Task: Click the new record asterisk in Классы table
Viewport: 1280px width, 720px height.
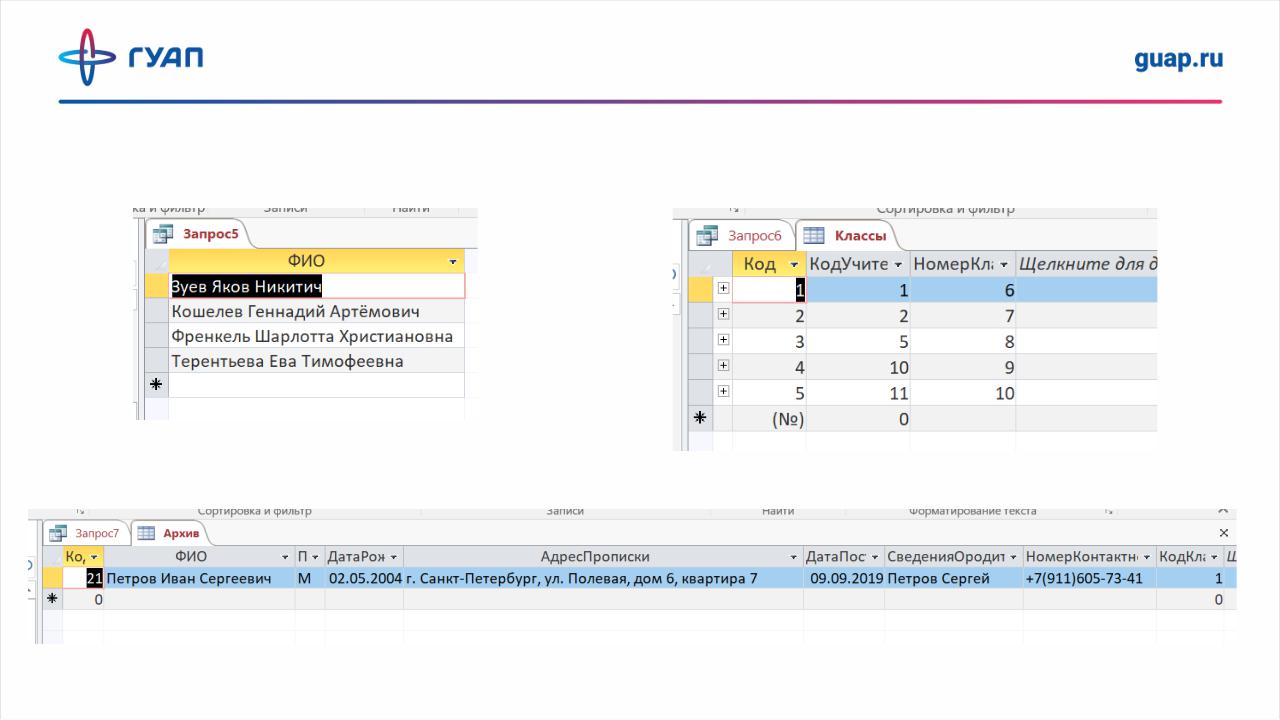Action: (701, 419)
